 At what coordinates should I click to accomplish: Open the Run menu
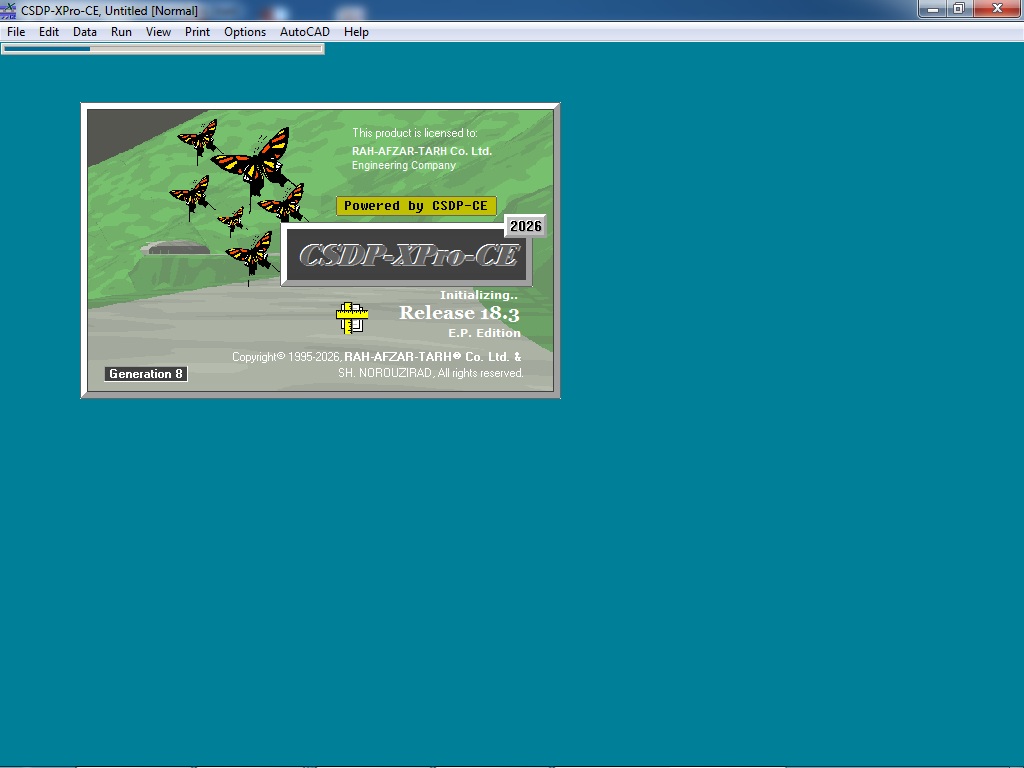point(121,32)
